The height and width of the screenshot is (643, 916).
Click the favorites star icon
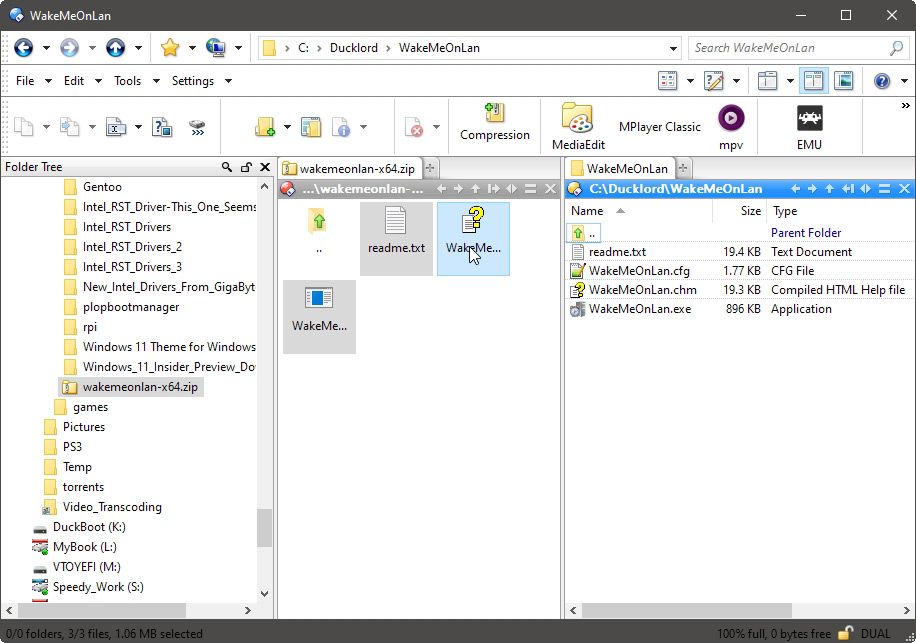(171, 48)
